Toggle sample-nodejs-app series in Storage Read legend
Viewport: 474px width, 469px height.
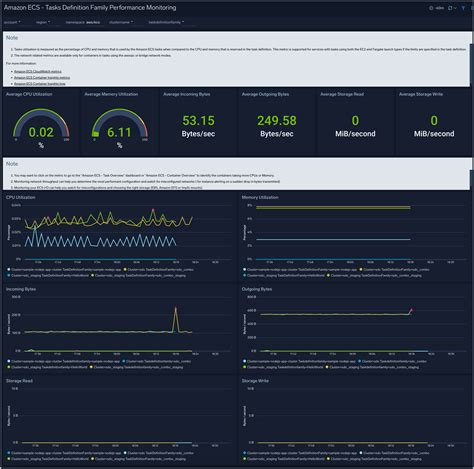point(64,453)
